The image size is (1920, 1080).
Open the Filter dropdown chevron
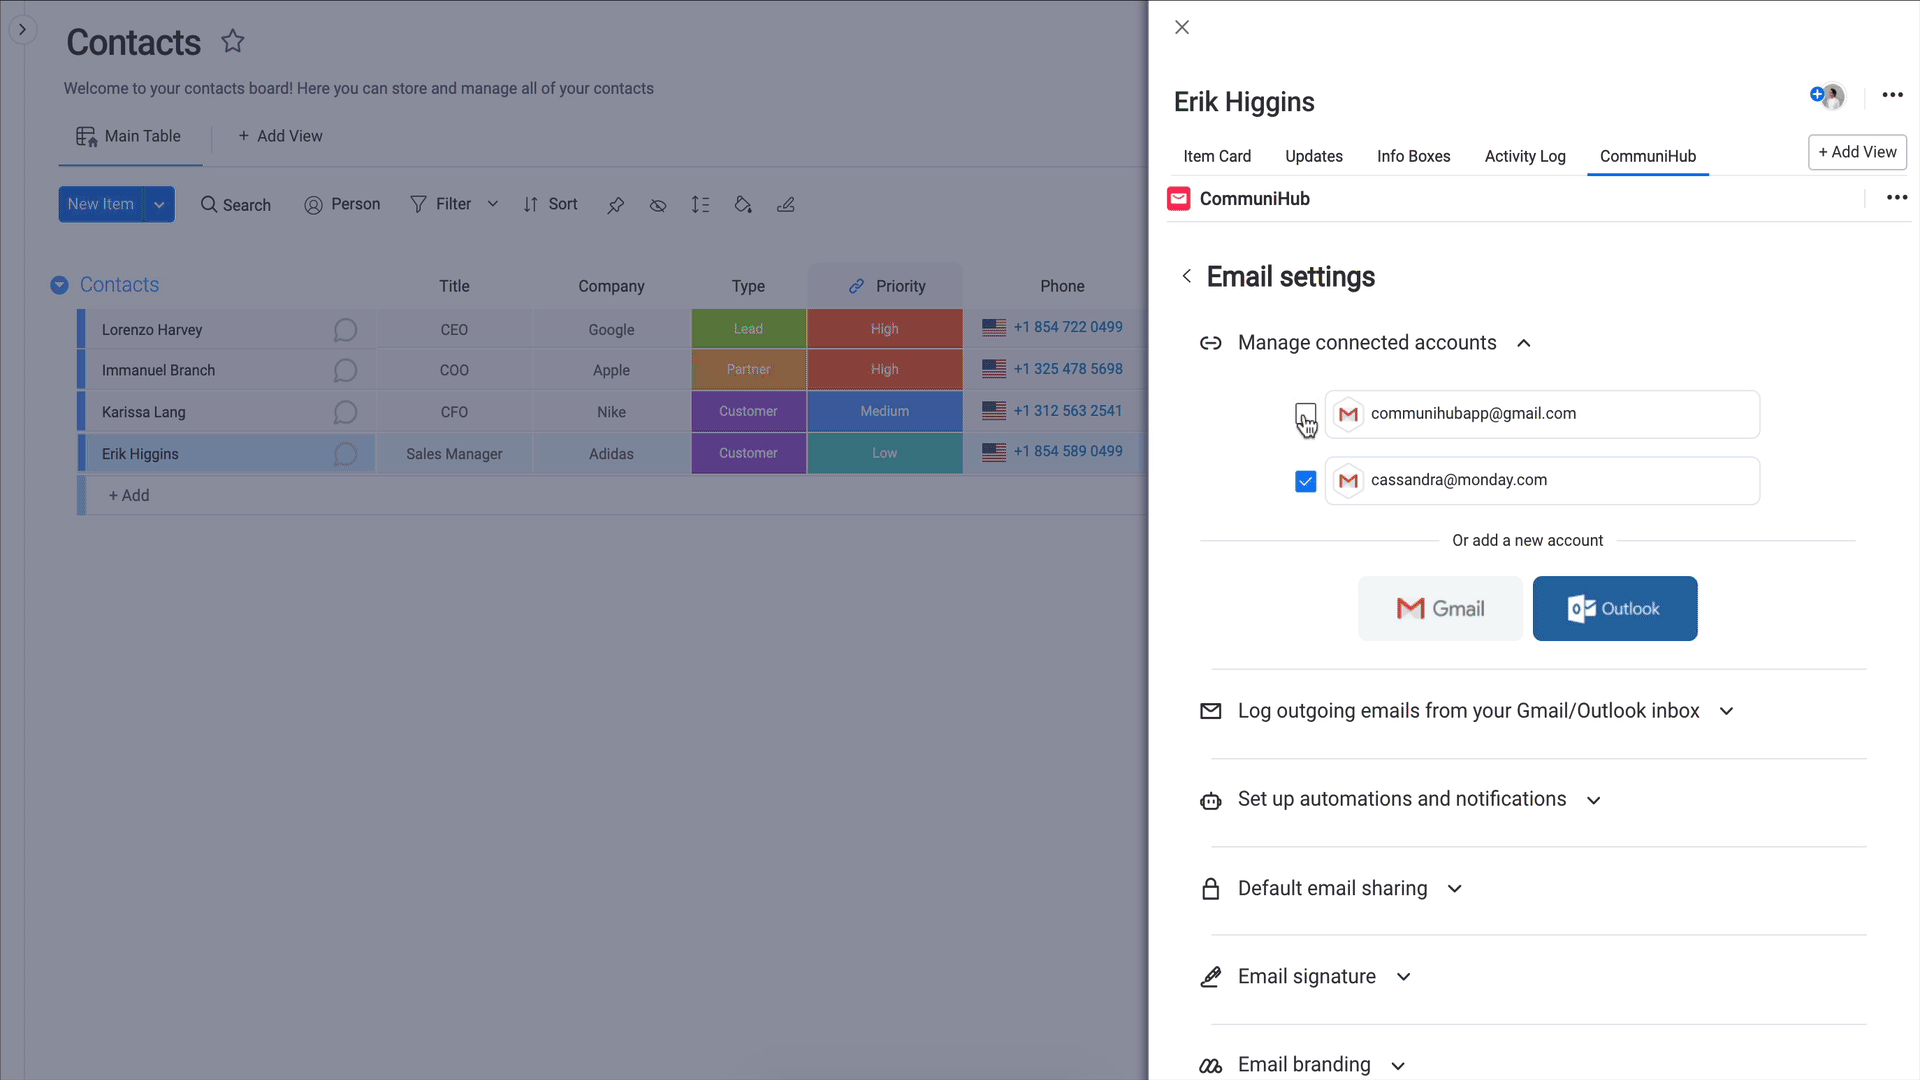pyautogui.click(x=493, y=204)
